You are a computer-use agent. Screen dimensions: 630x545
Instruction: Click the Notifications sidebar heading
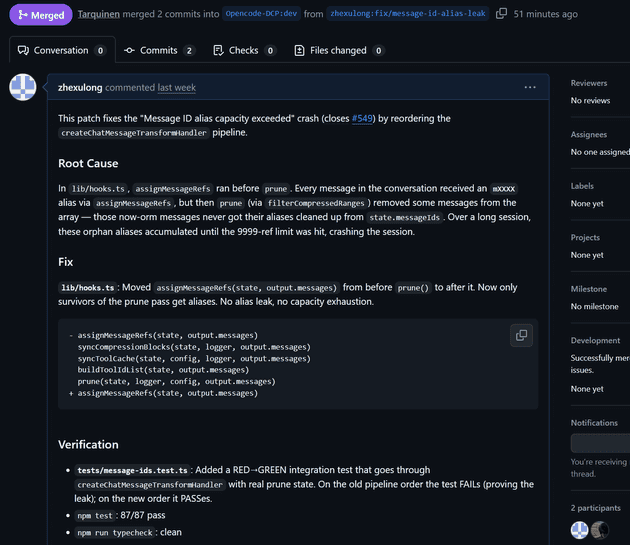coord(594,423)
